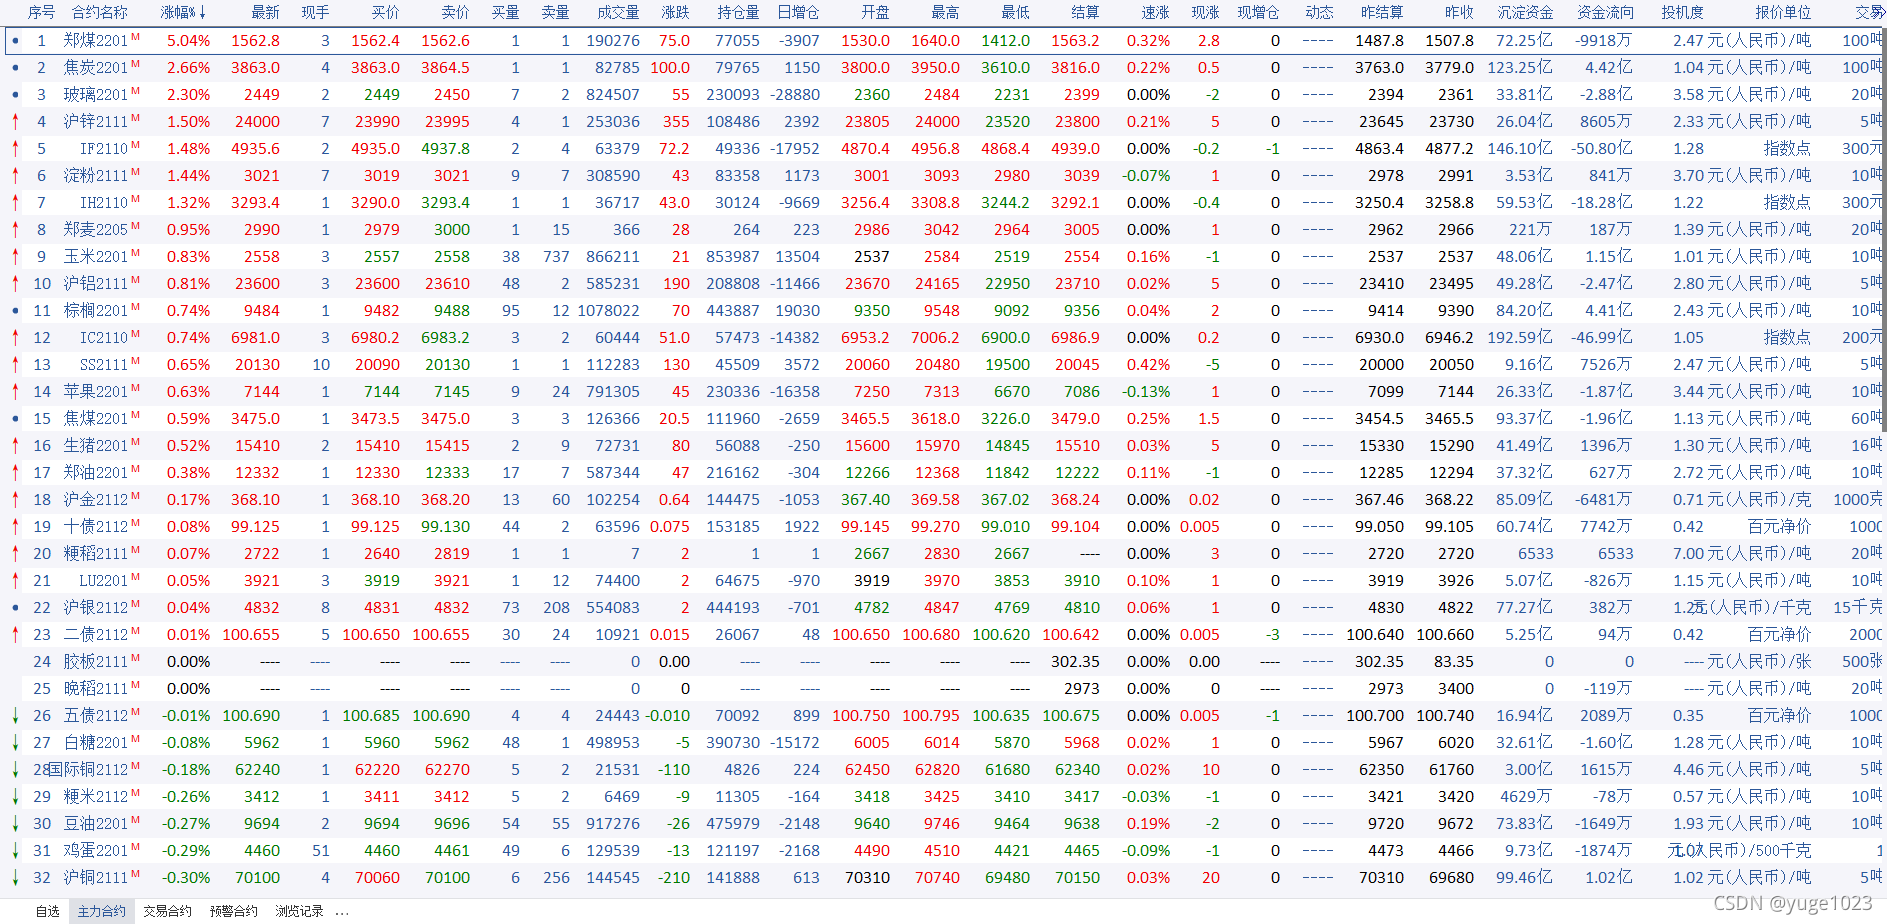
Task: Select the LU2201 contract row
Action: [943, 581]
